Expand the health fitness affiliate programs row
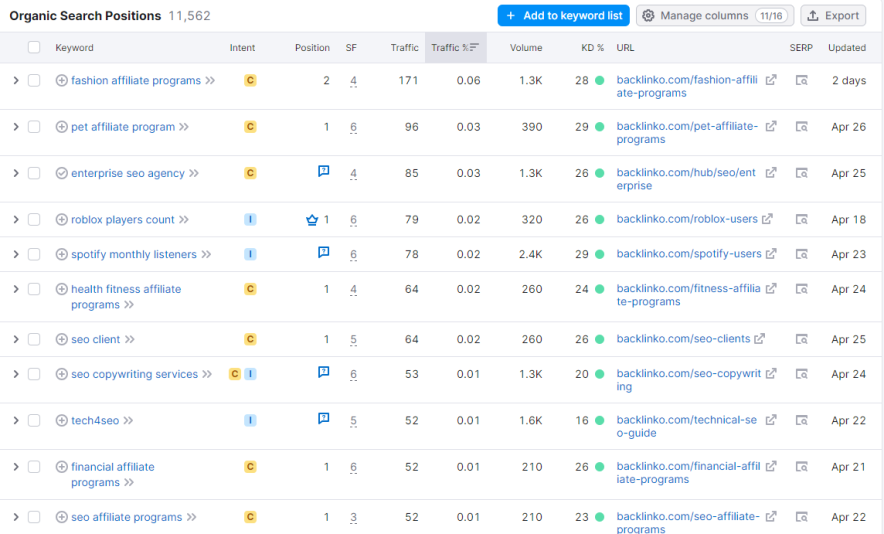The width and height of the screenshot is (884, 534). pyautogui.click(x=15, y=289)
